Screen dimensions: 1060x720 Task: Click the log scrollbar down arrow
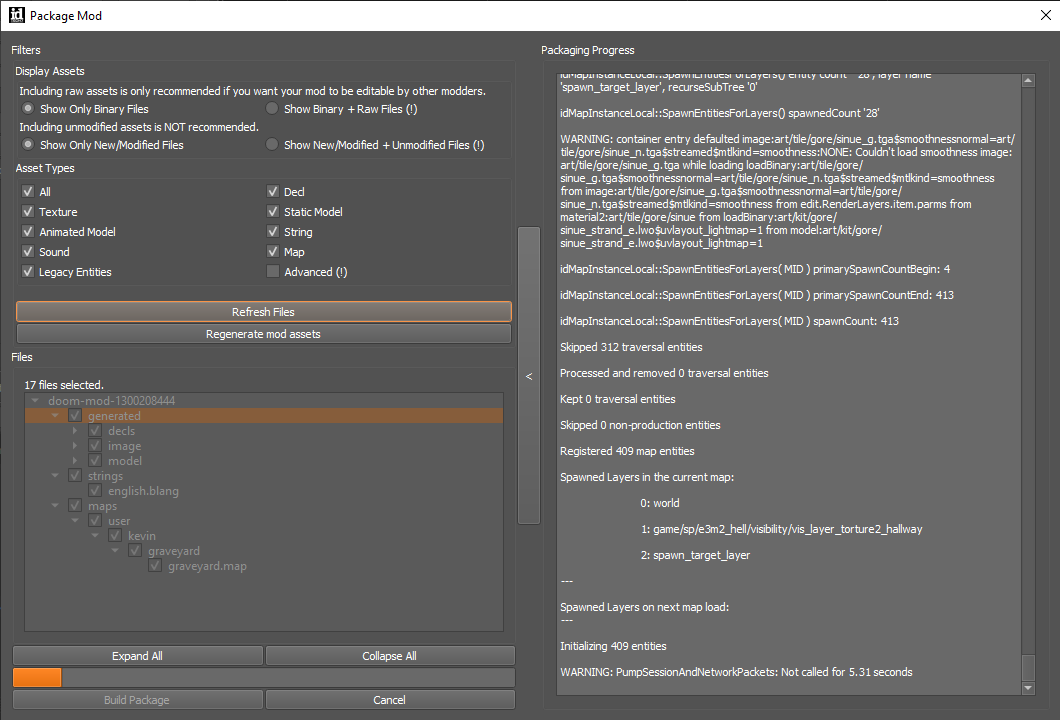pyautogui.click(x=1028, y=688)
